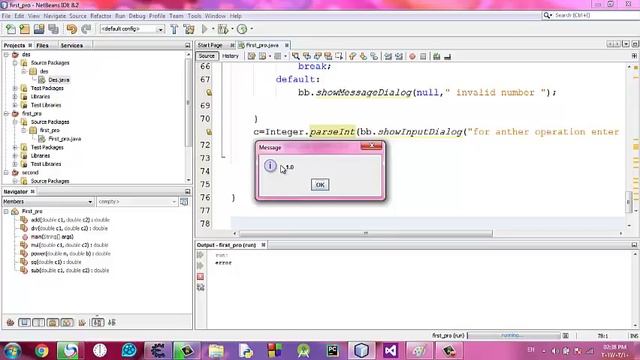Open the Refactor menu
Viewport: 640px width, 360px height.
[101, 16]
